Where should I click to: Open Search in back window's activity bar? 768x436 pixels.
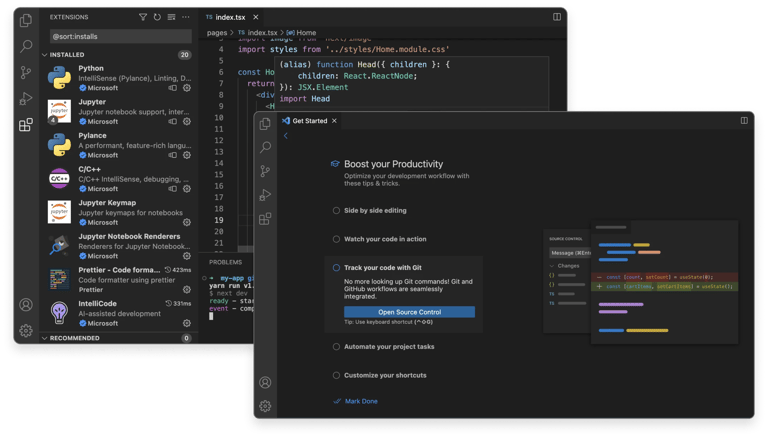click(x=26, y=46)
